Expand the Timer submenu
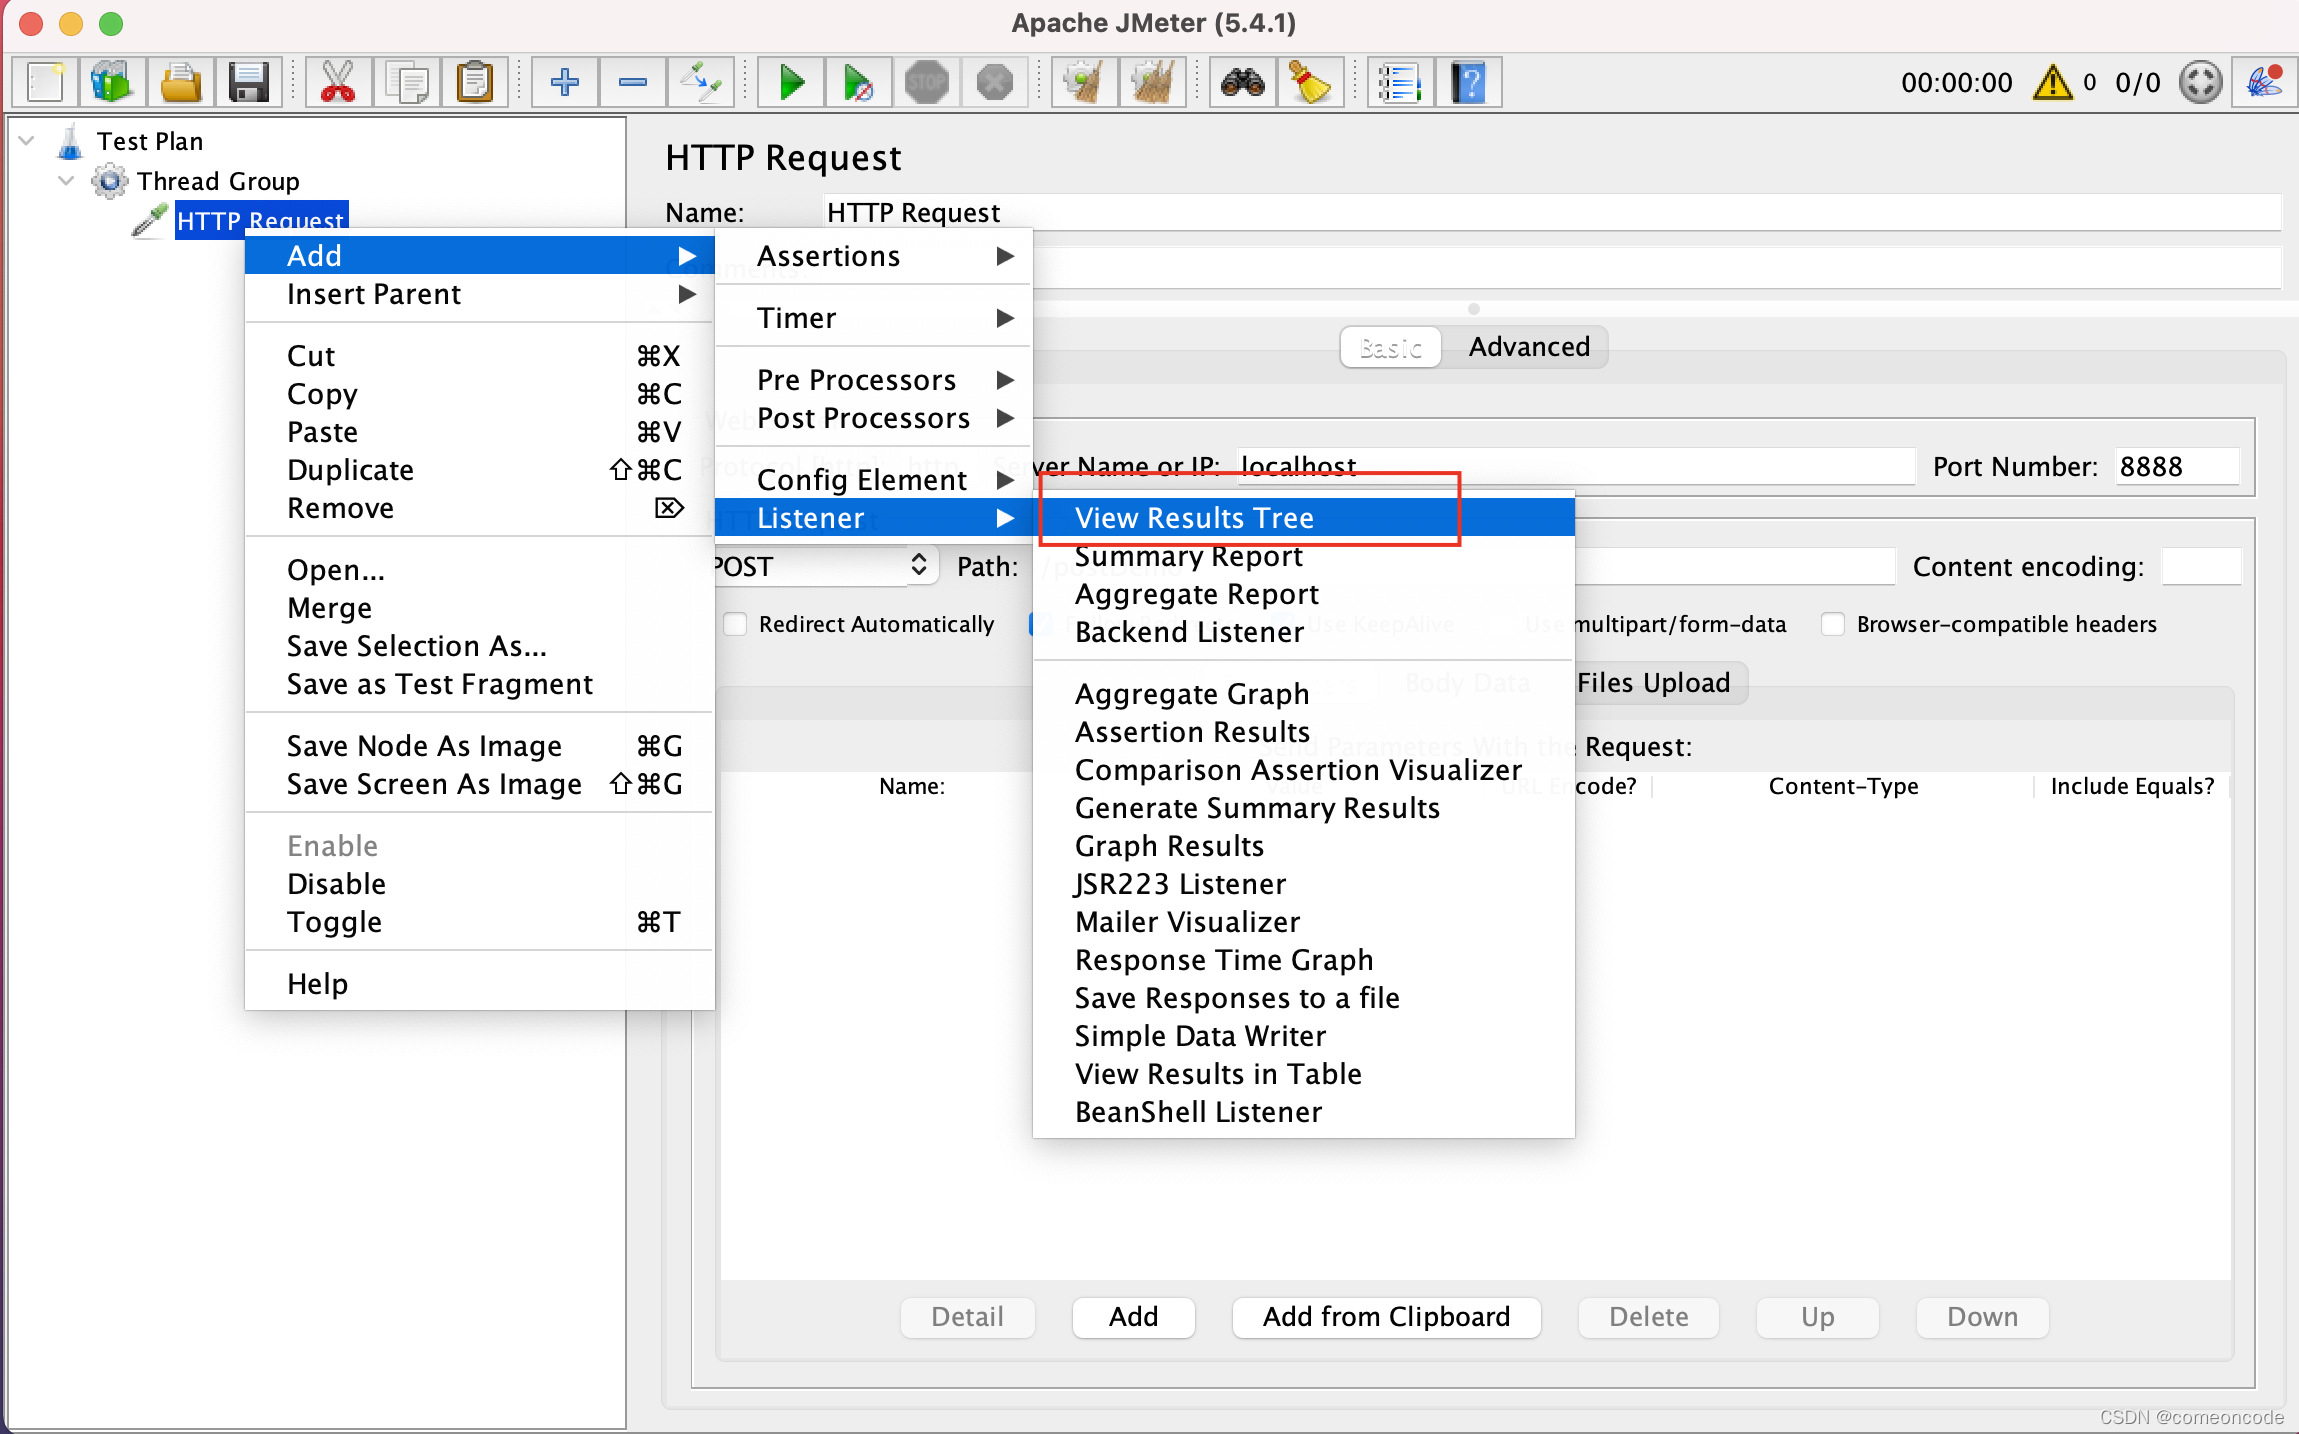This screenshot has height=1434, width=2299. 872,318
